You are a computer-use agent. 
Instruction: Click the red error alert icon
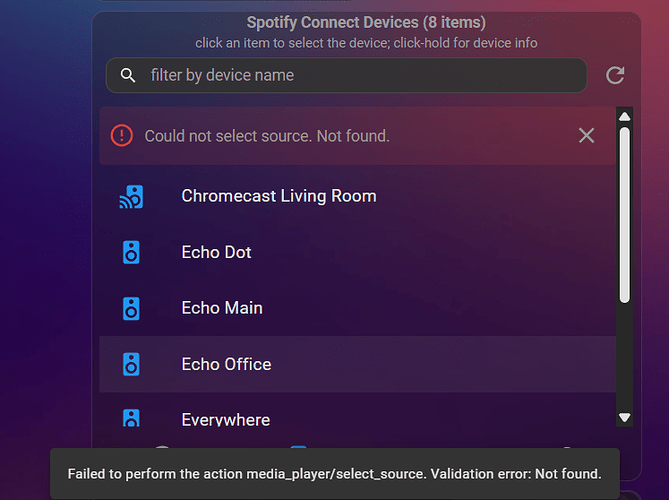122,136
